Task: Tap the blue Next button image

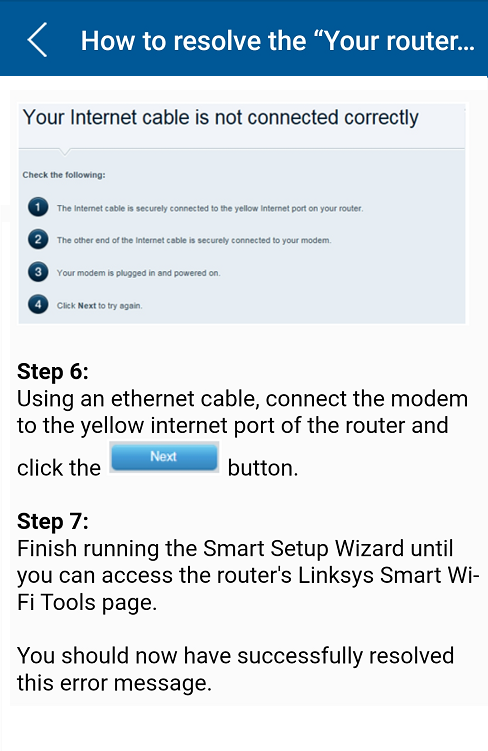Action: [164, 457]
